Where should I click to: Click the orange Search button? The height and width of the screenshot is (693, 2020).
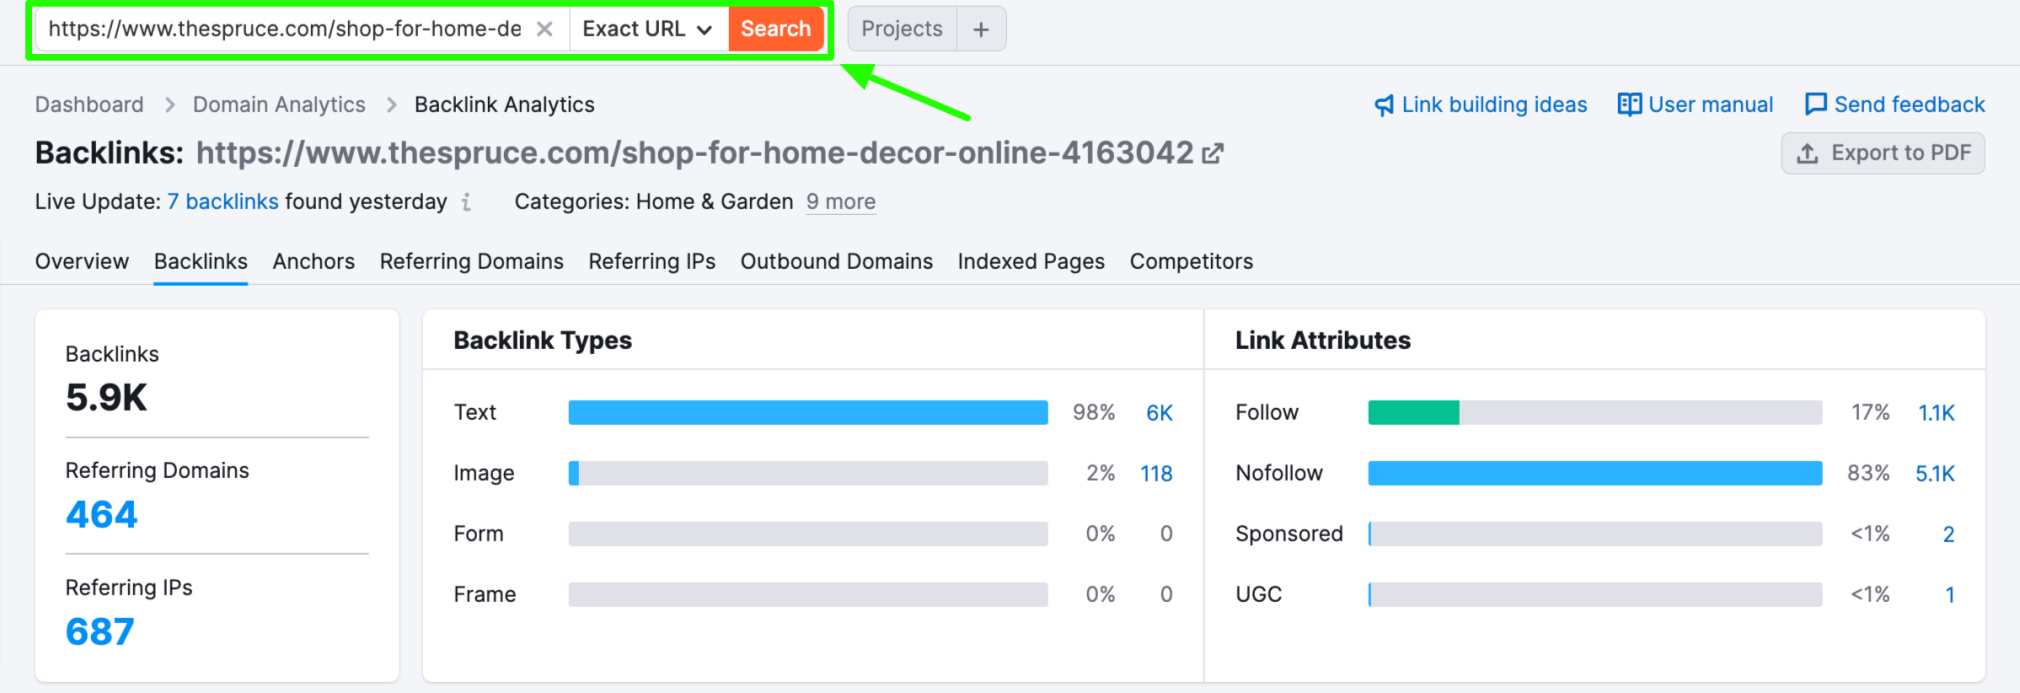(x=775, y=29)
